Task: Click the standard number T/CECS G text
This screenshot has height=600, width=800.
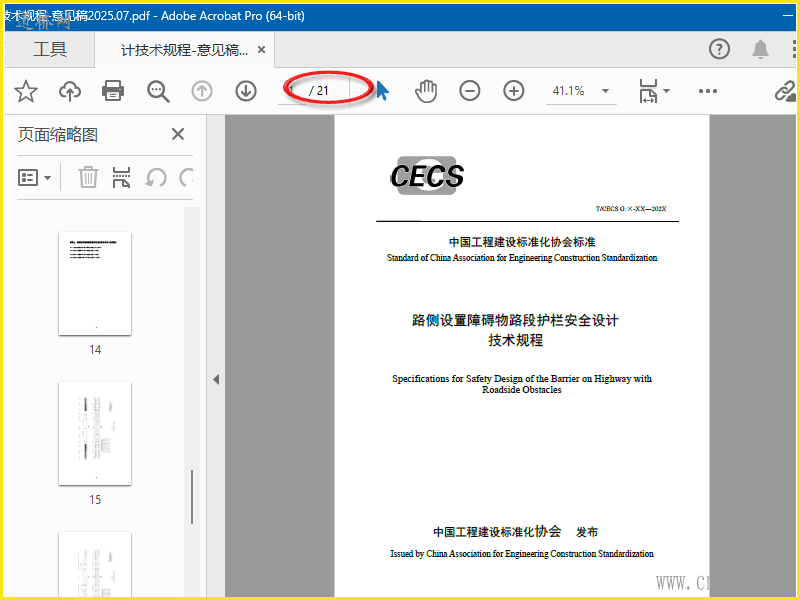Action: [631, 209]
